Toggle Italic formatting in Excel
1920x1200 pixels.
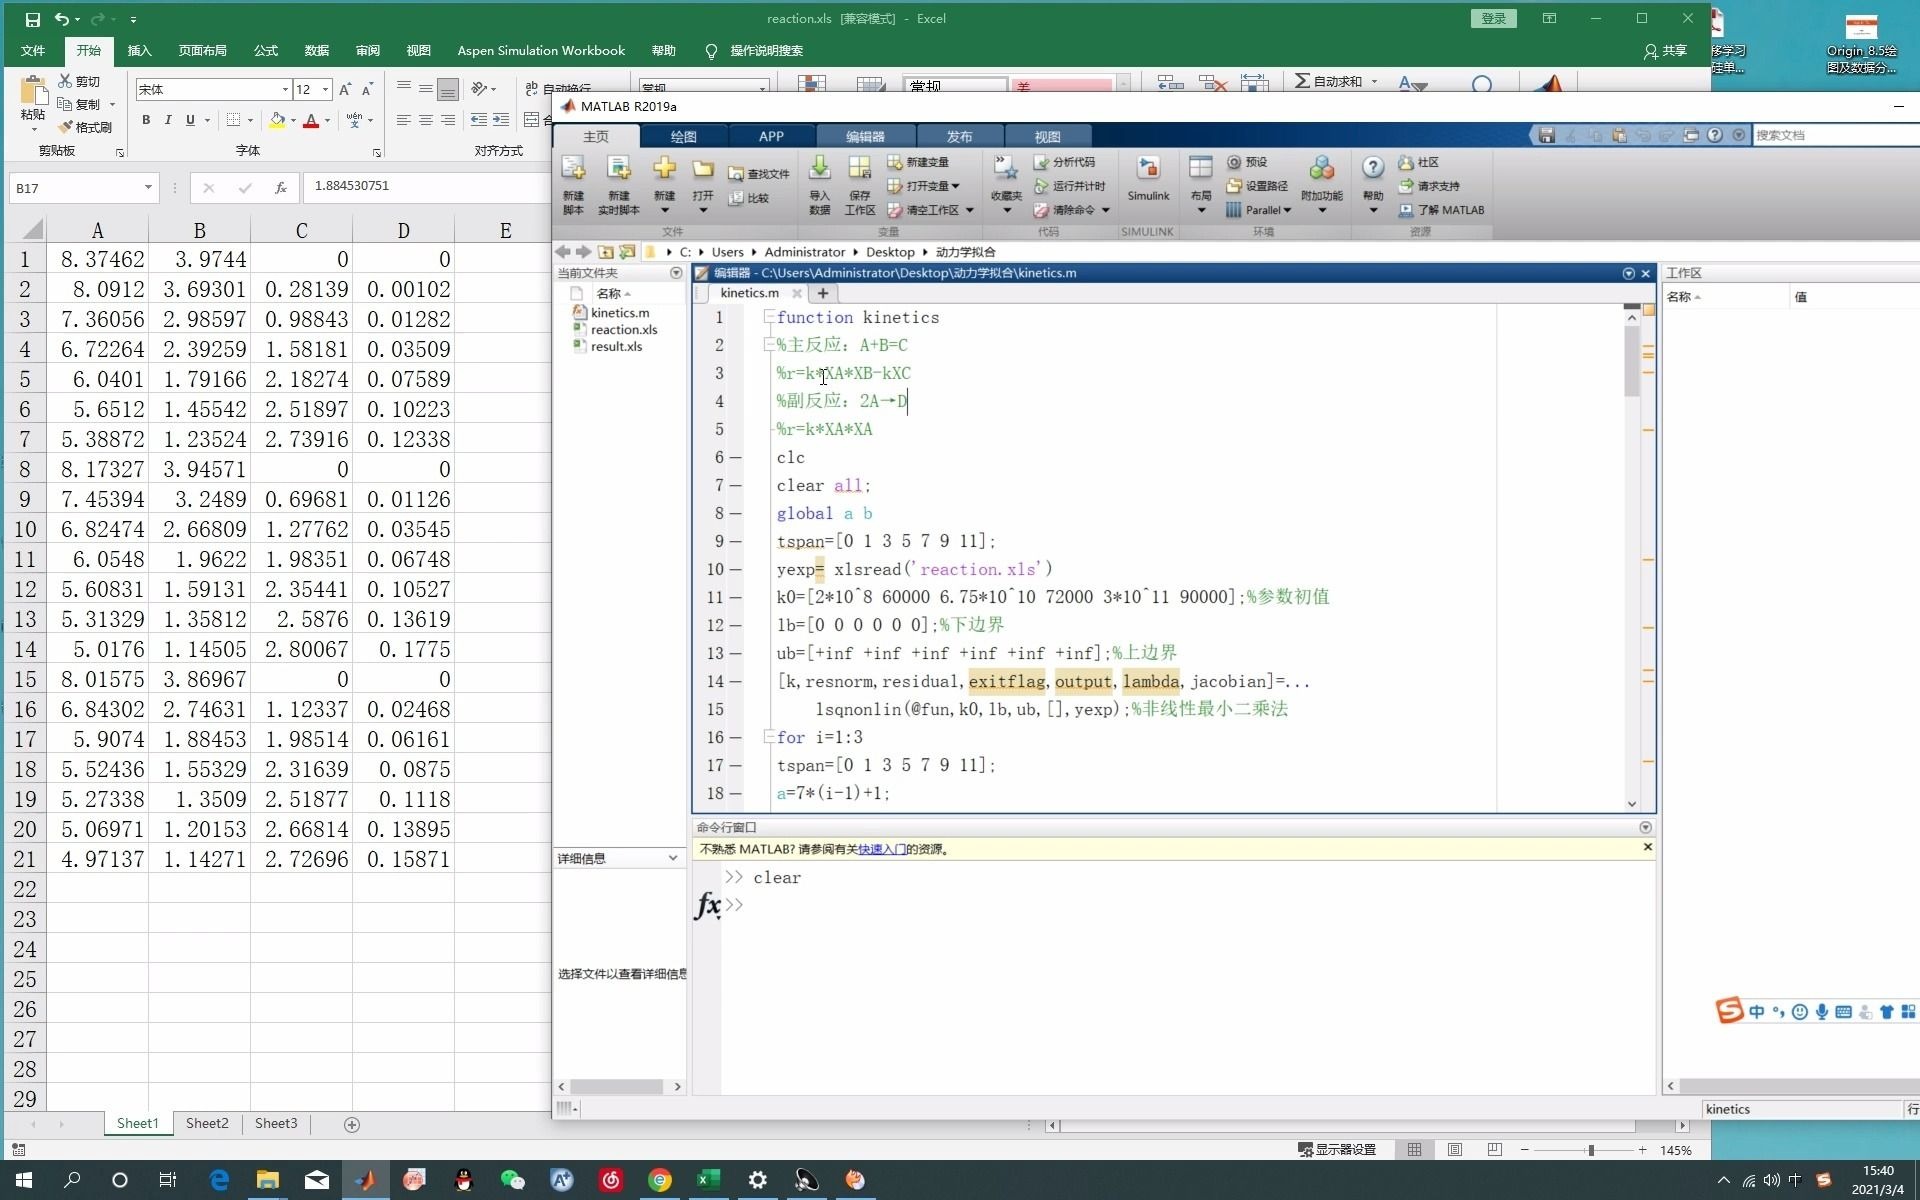168,120
